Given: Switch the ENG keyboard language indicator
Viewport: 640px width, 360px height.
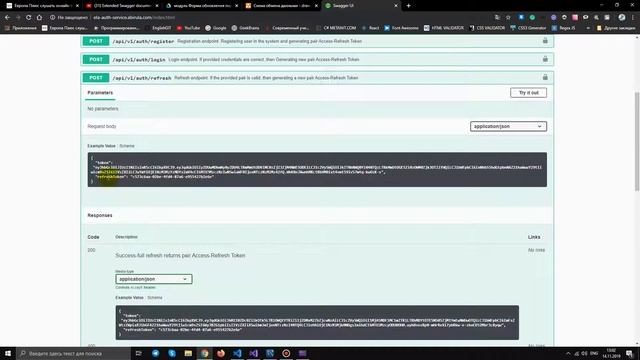Looking at the screenshot, I should (x=594, y=353).
